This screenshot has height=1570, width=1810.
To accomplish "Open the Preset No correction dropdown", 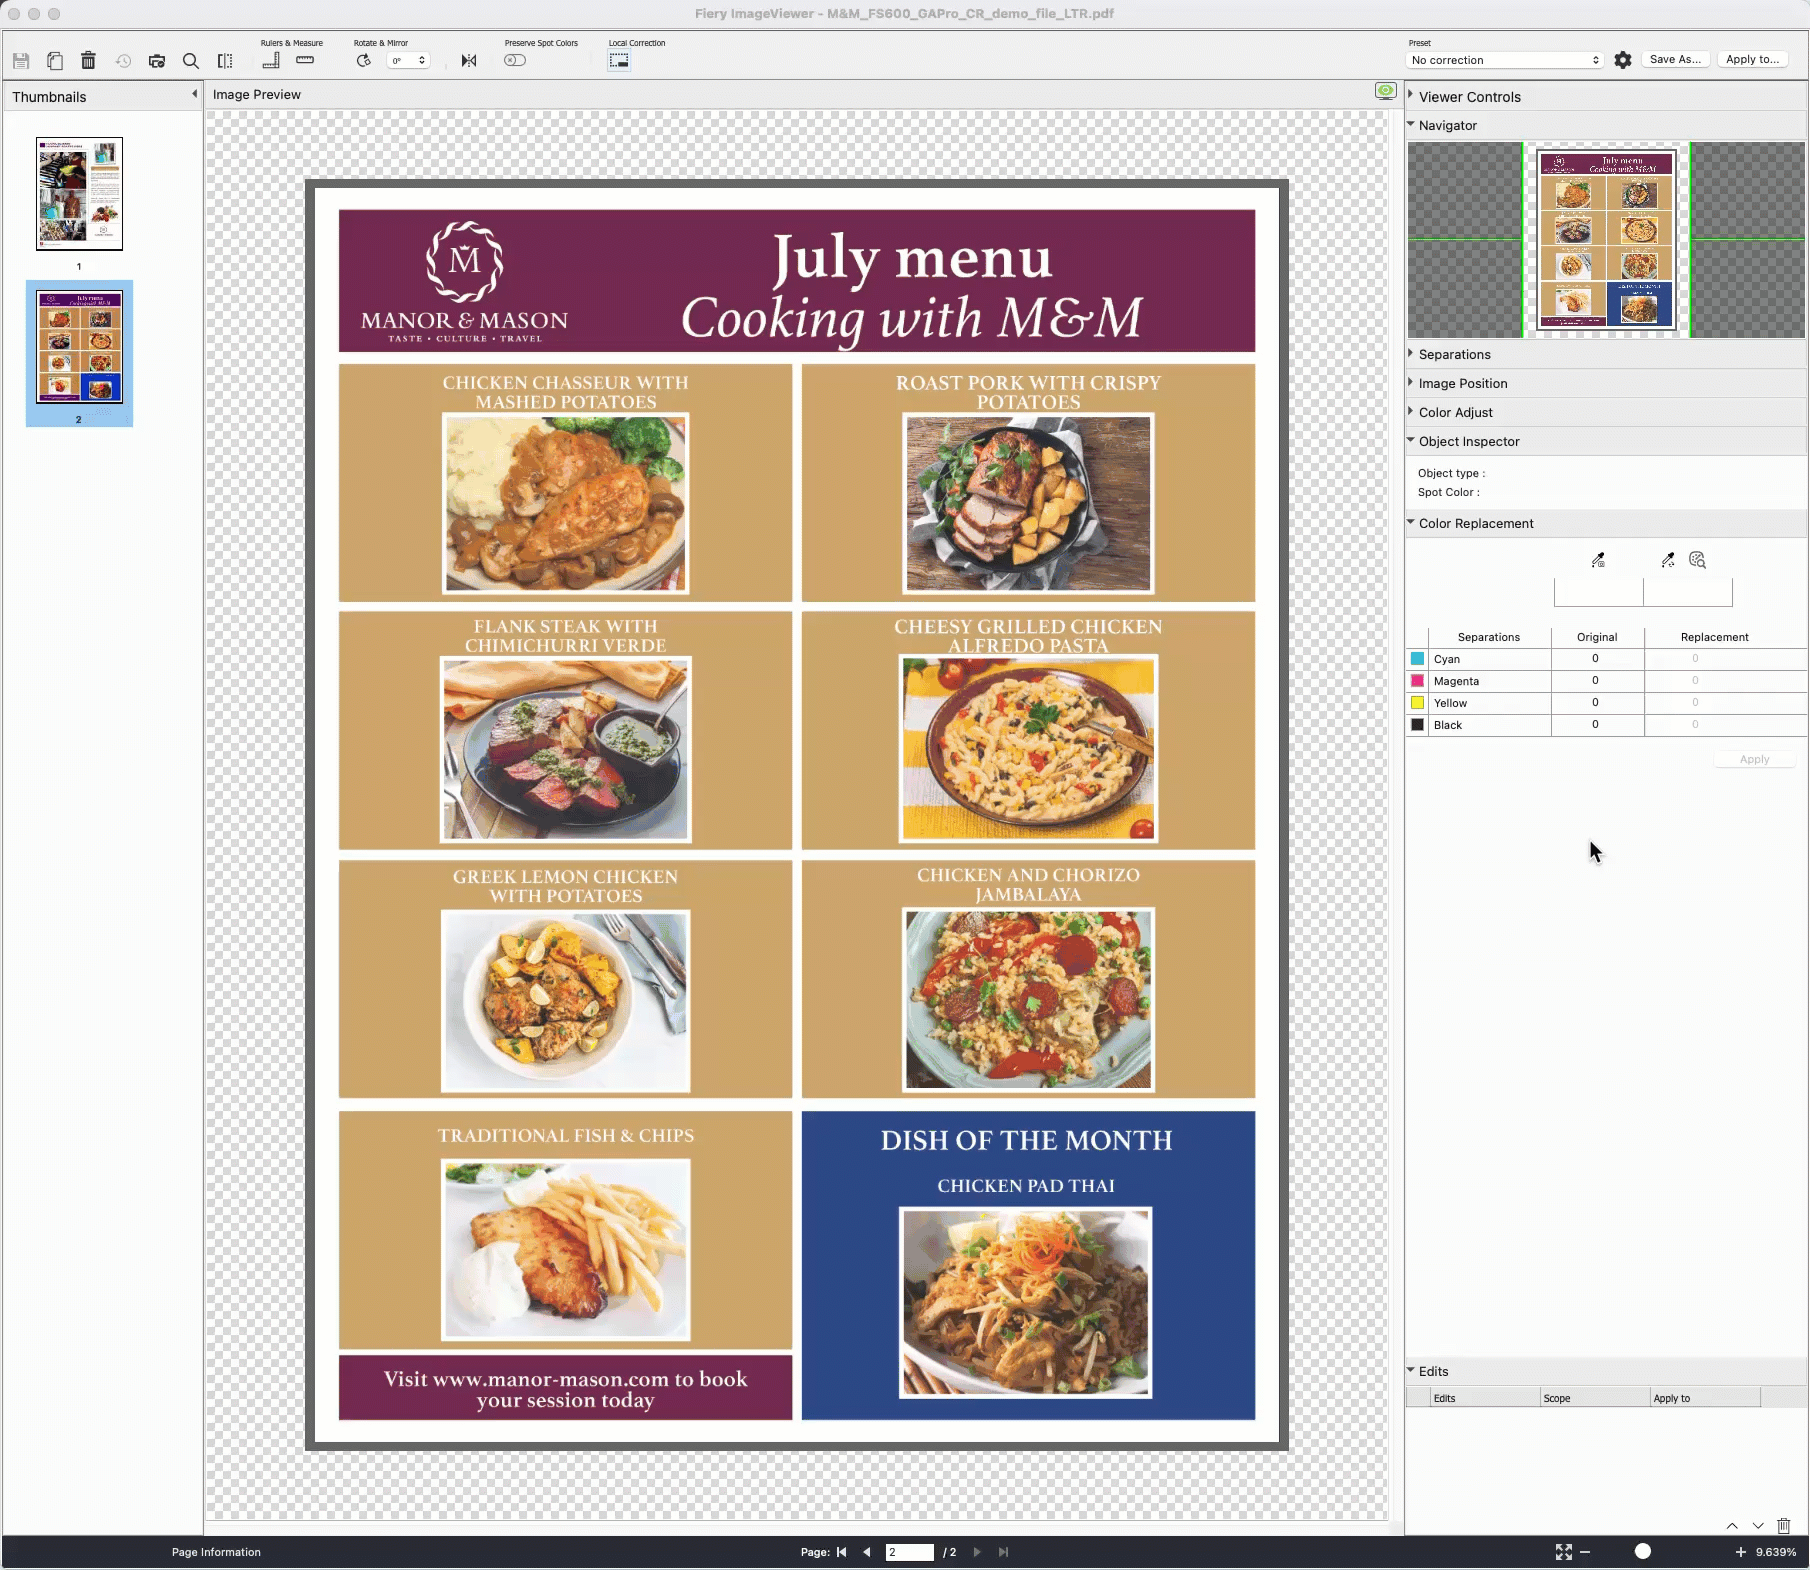I will click(1506, 60).
